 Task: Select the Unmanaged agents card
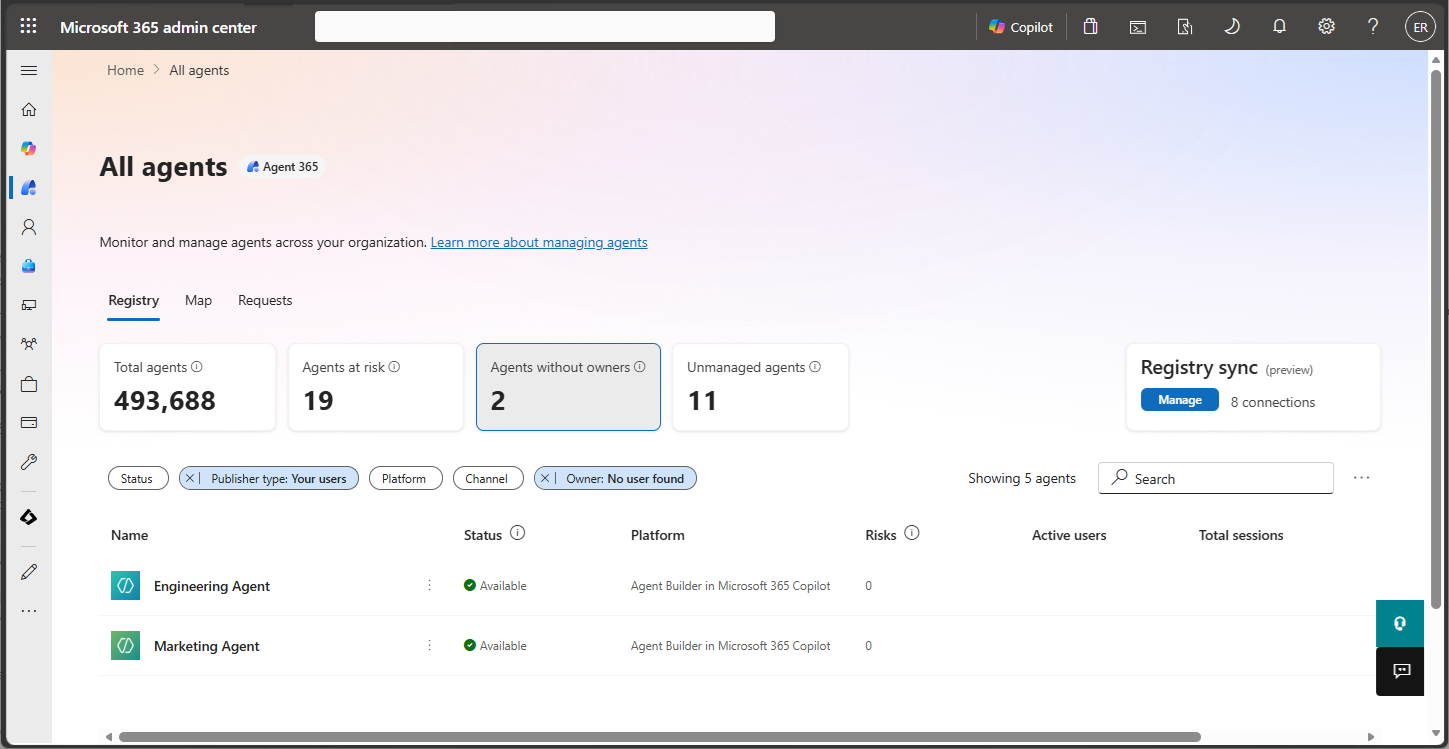pyautogui.click(x=760, y=387)
